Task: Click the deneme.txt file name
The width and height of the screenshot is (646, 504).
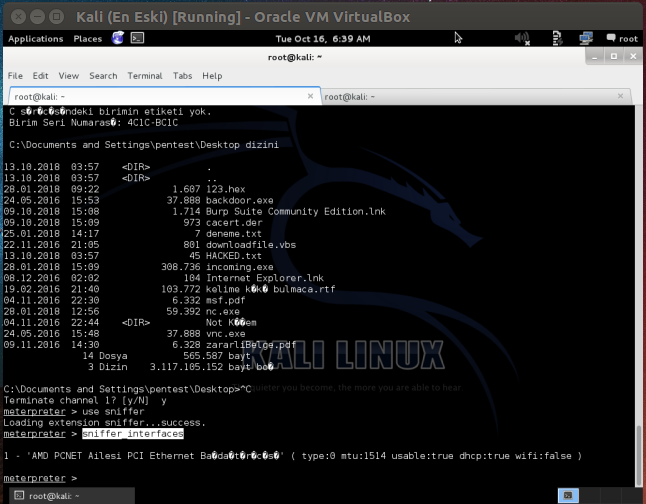Action: 234,234
